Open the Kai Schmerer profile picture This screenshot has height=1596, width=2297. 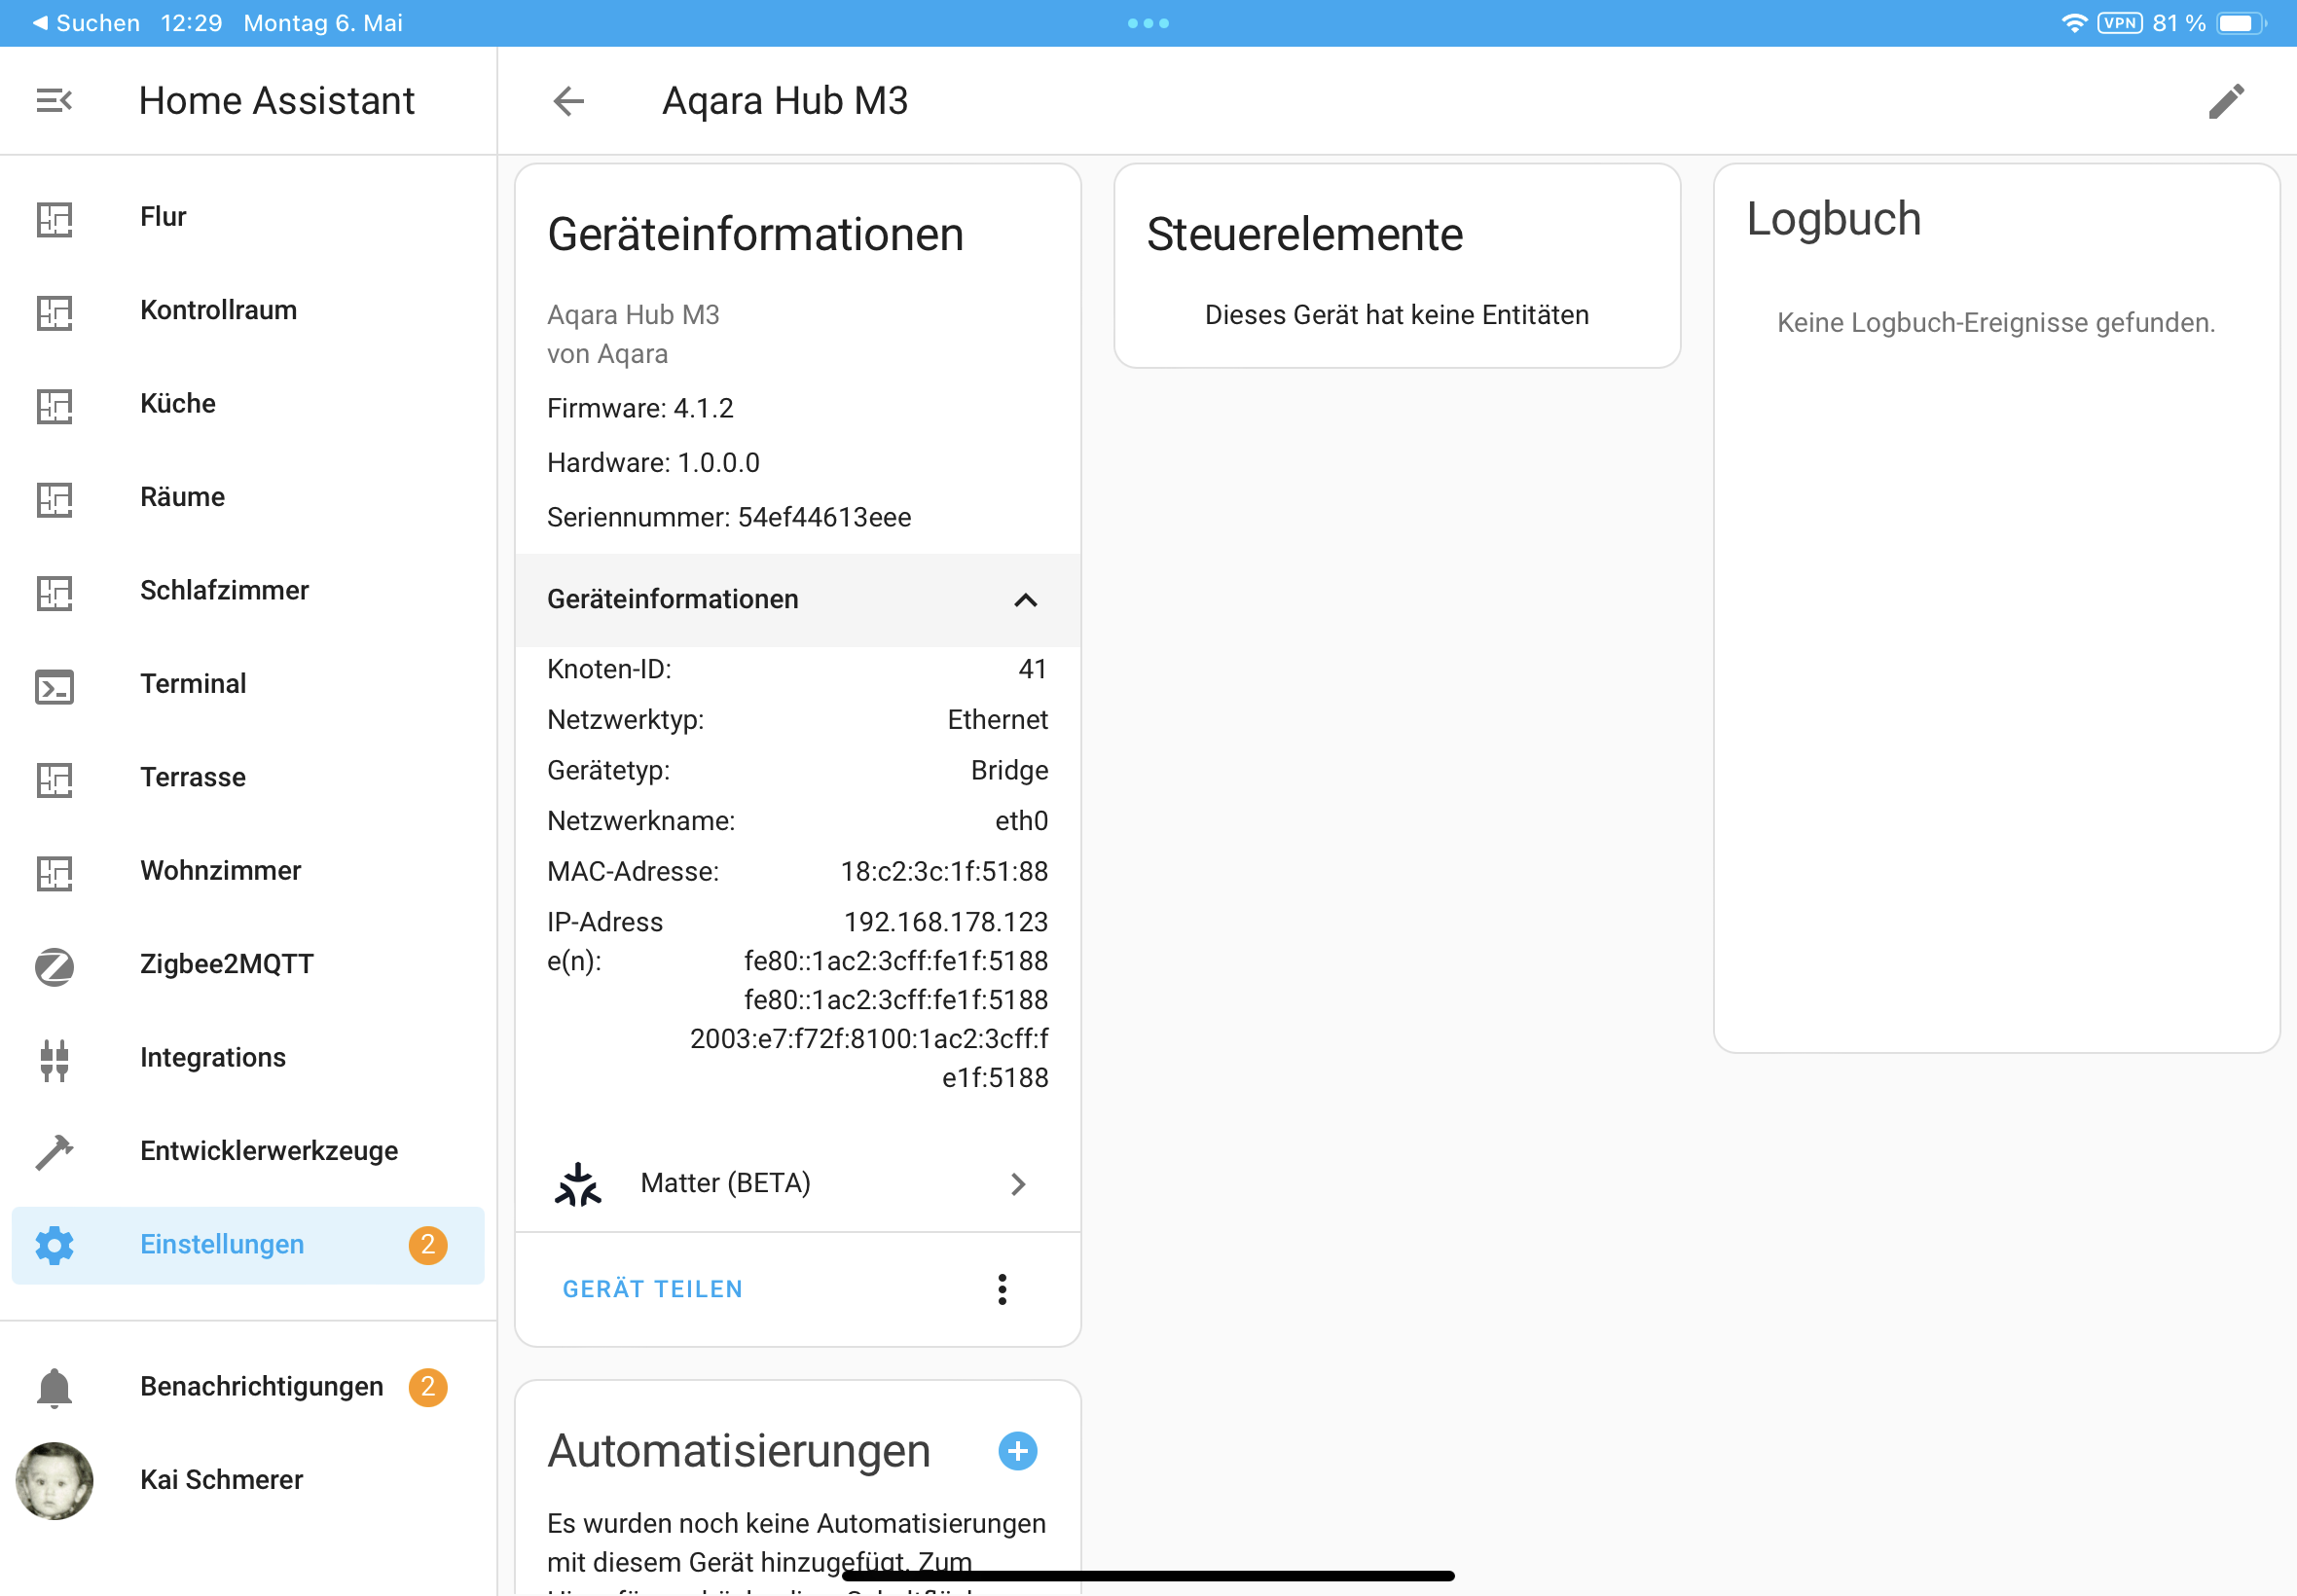(54, 1481)
